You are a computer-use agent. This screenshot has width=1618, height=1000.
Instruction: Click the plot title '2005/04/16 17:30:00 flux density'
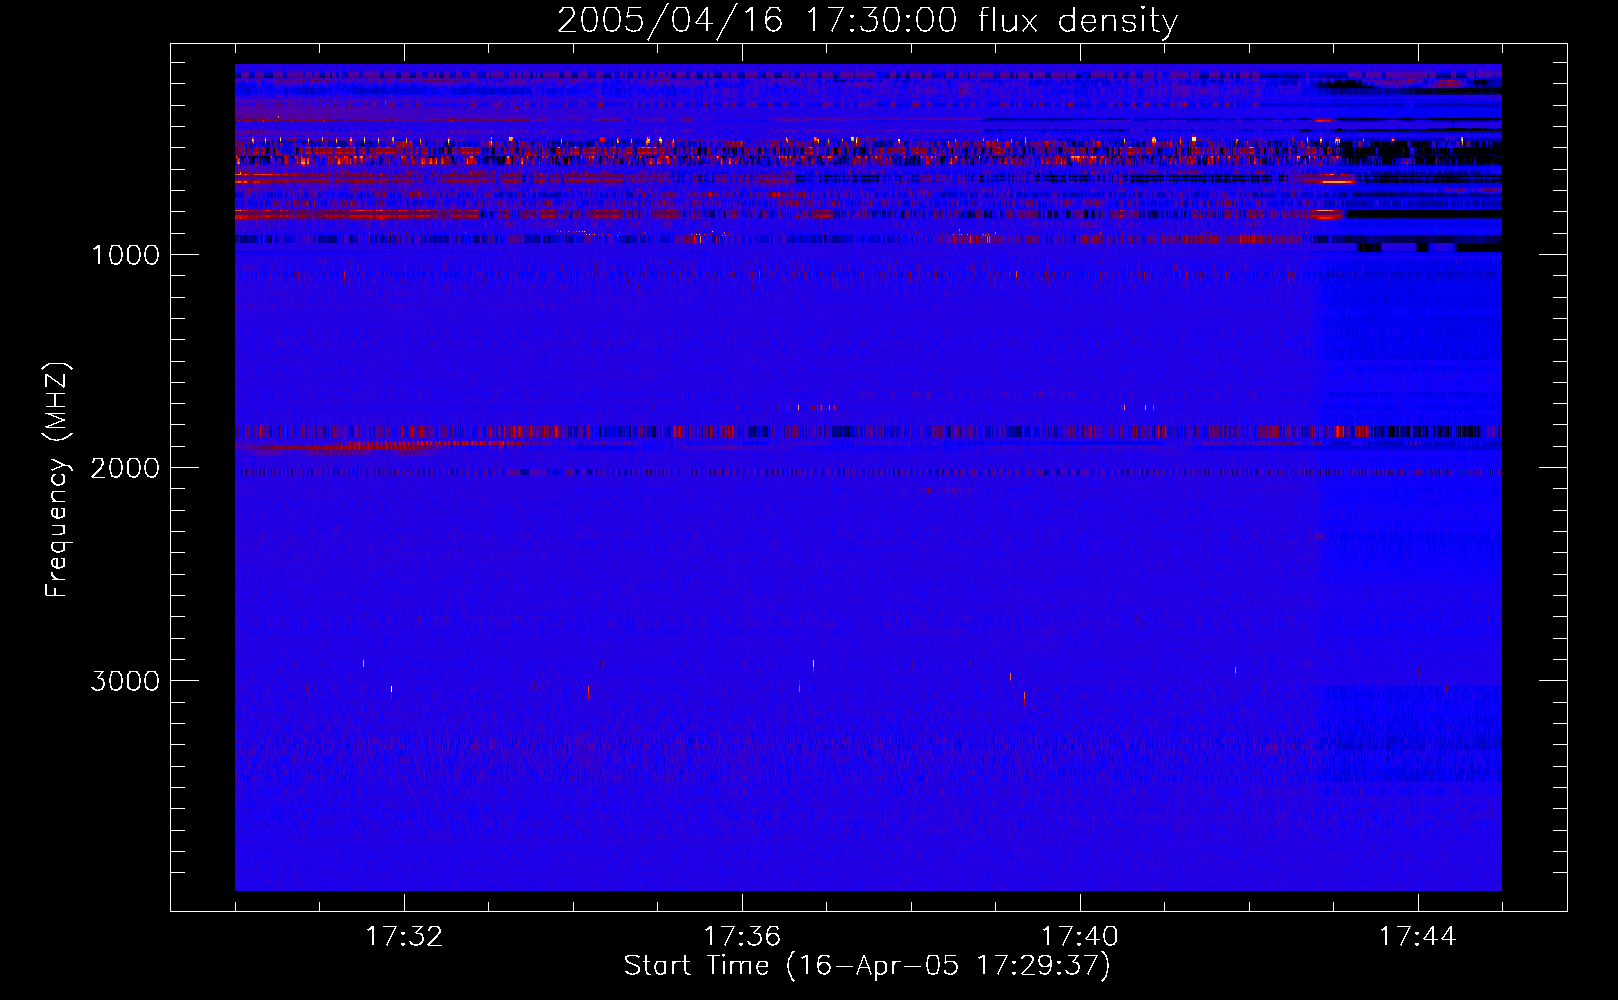click(867, 20)
